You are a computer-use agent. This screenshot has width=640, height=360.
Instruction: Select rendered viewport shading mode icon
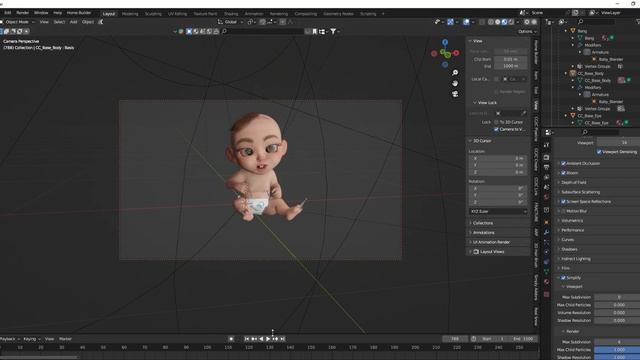click(x=511, y=22)
